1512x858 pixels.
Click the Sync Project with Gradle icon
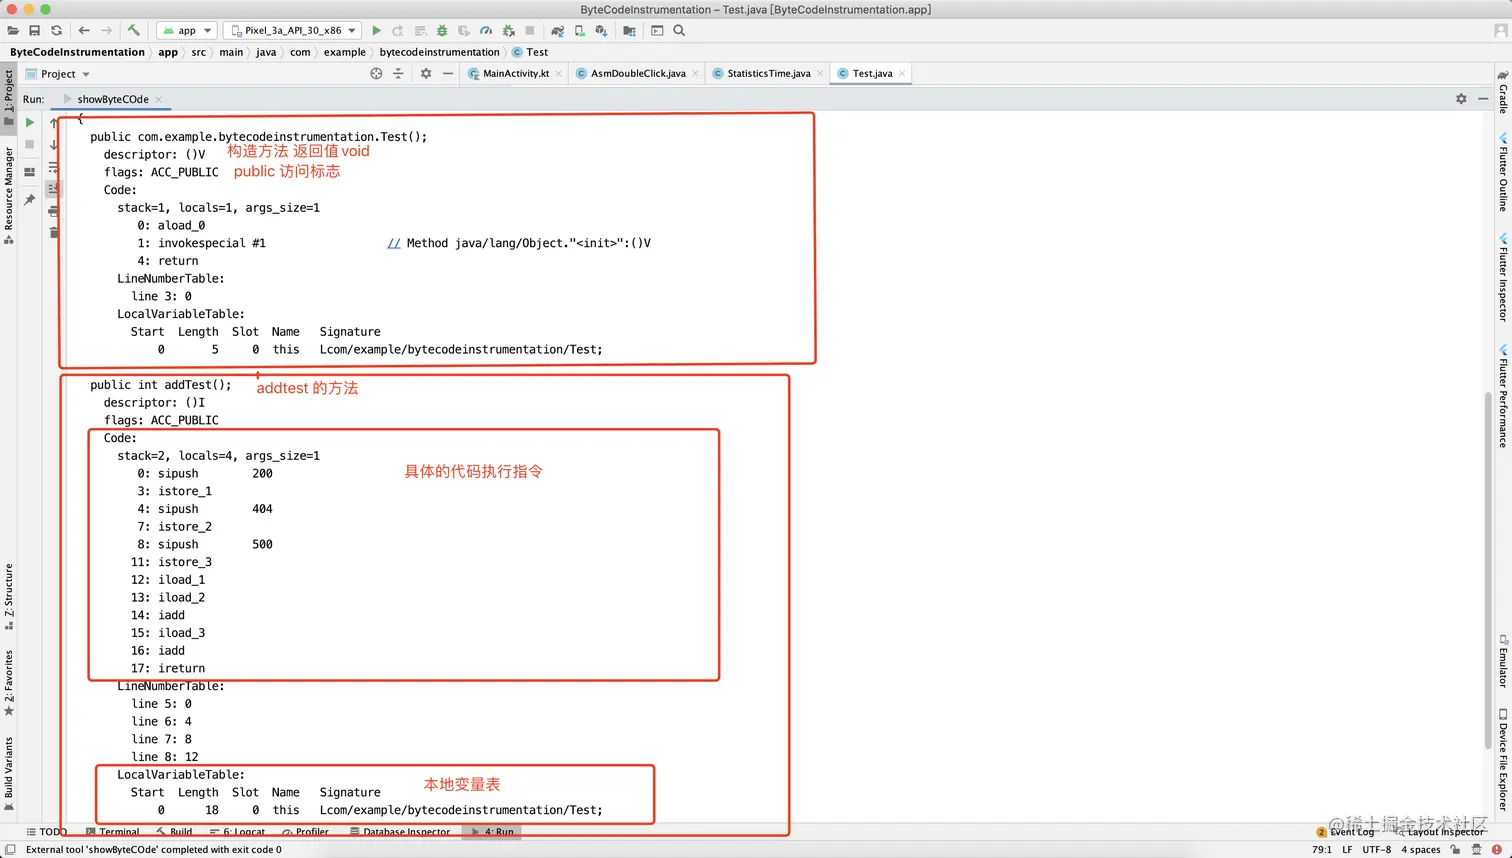[x=558, y=31]
